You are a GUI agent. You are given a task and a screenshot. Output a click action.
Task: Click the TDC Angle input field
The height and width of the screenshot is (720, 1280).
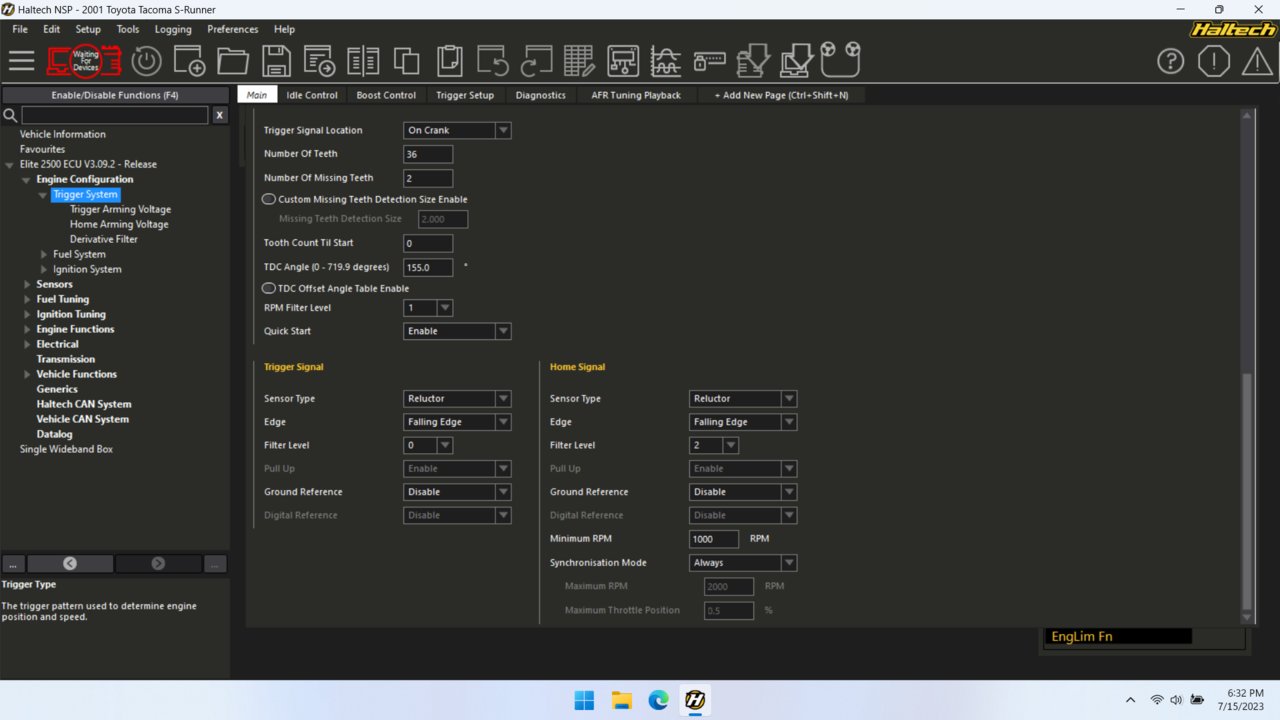428,268
